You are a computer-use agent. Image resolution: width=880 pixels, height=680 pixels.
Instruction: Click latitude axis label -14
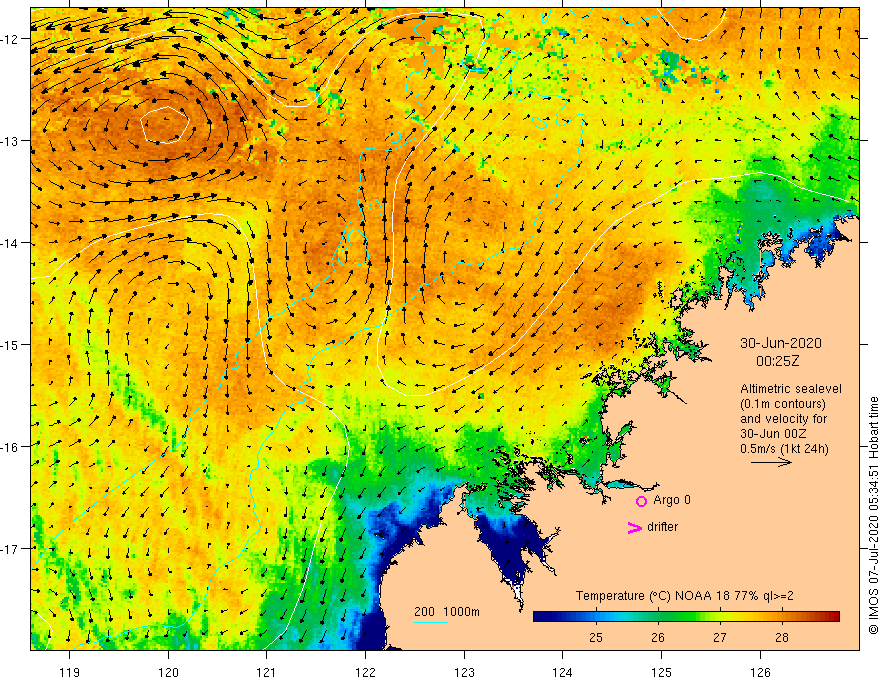tap(9, 243)
